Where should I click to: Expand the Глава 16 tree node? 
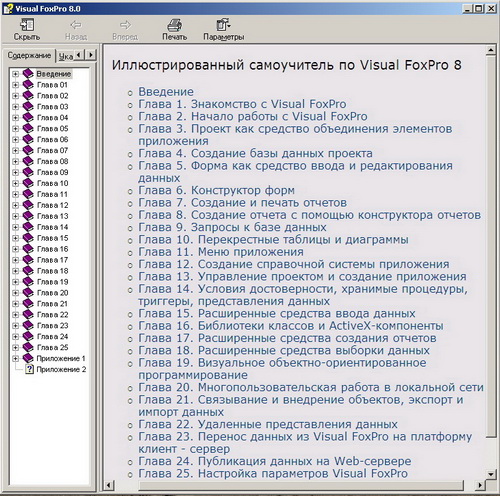[x=15, y=249]
